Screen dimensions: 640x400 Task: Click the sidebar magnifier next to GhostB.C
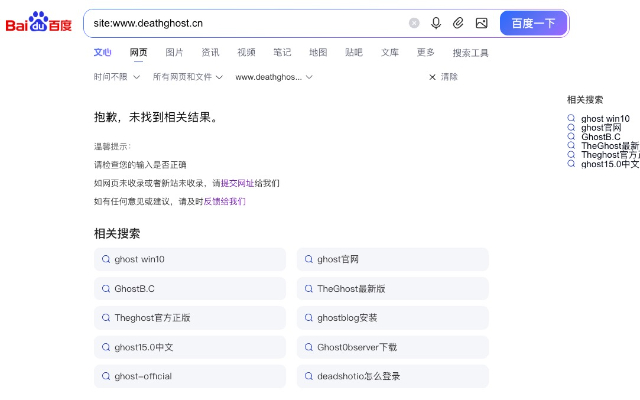coord(571,136)
